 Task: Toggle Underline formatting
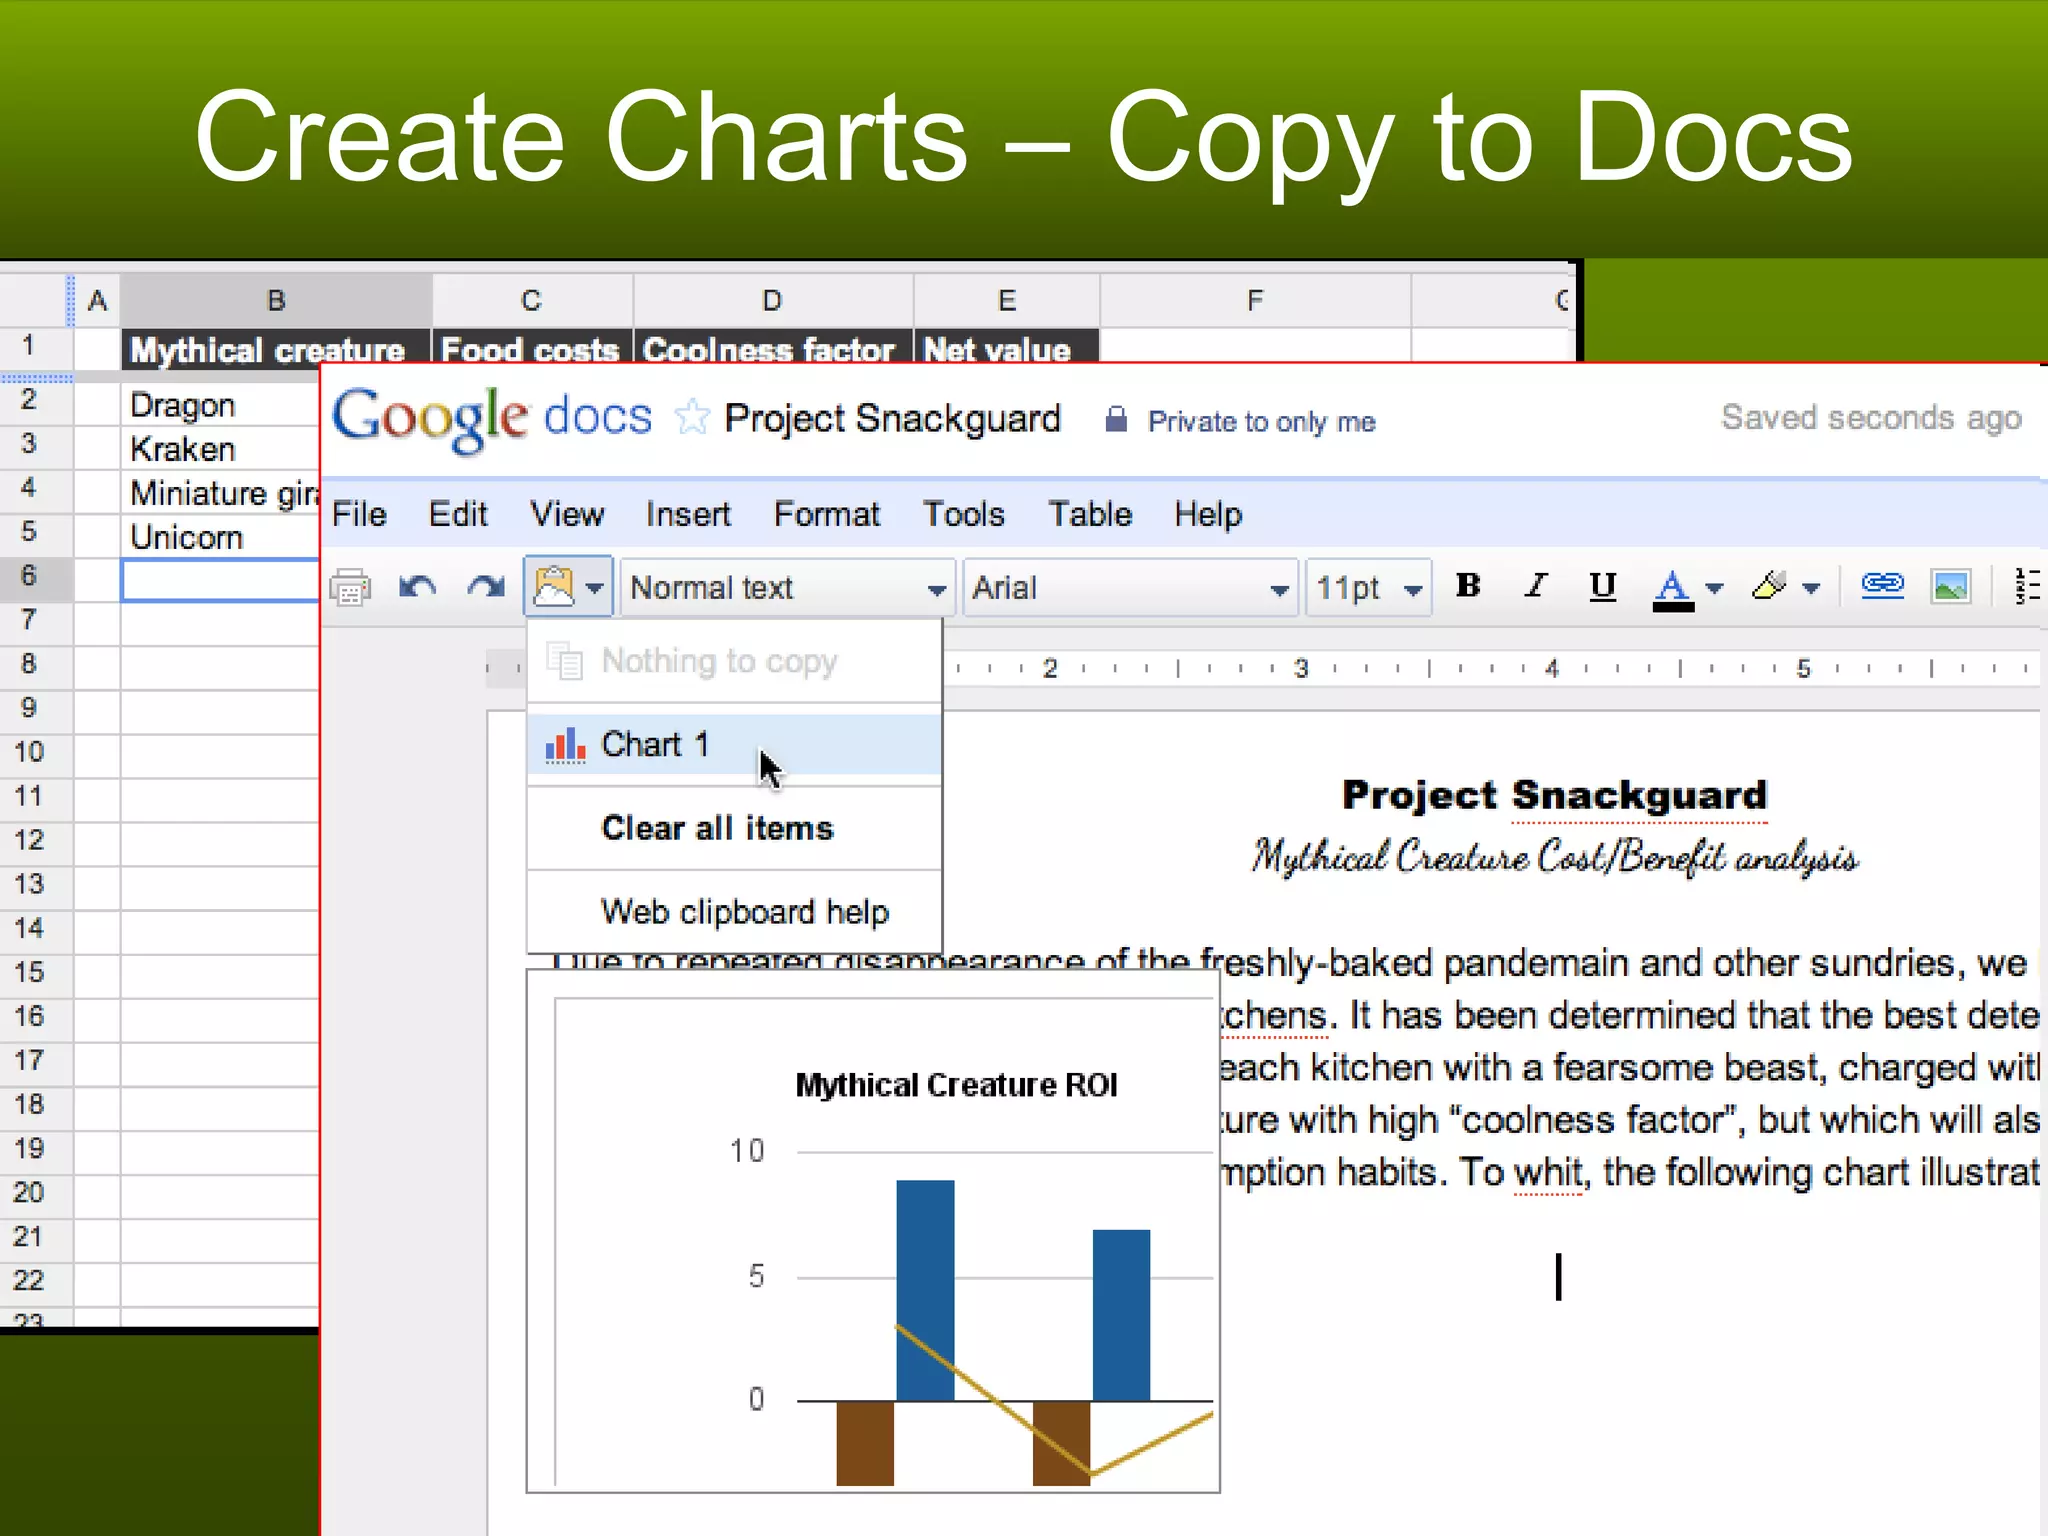click(1603, 586)
